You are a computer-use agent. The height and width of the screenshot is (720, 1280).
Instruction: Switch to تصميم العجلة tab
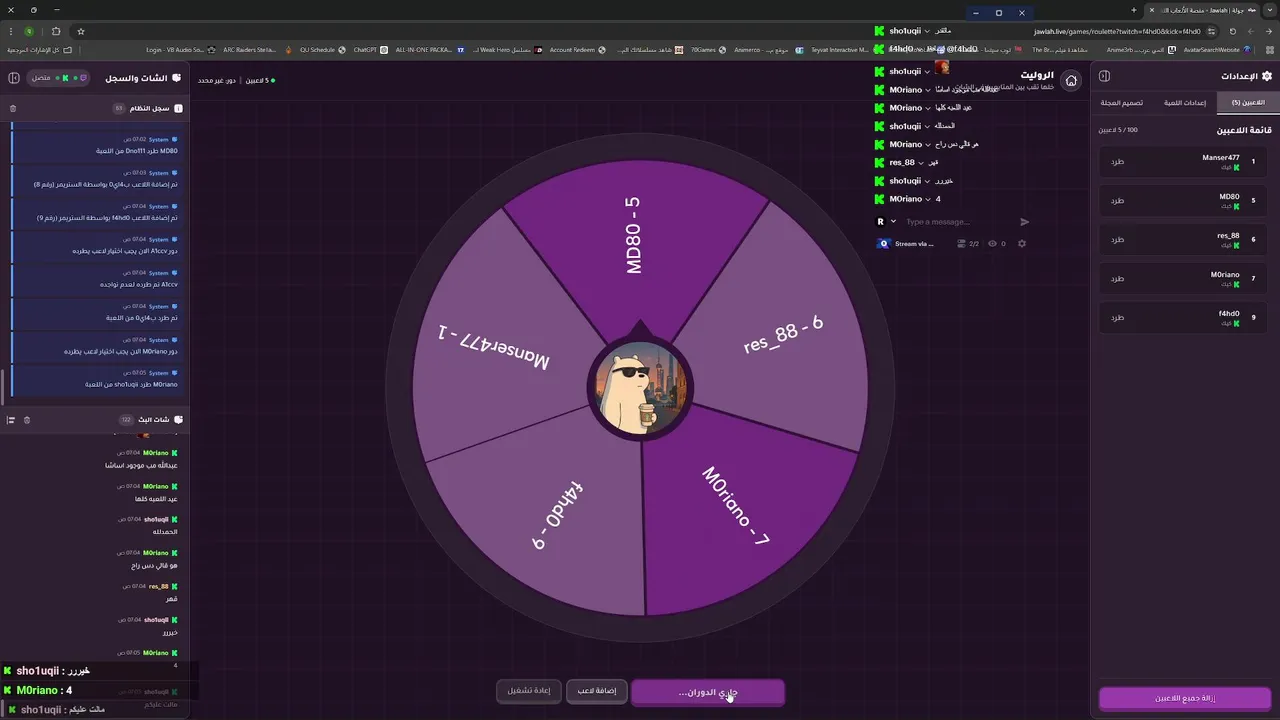[x=1121, y=102]
